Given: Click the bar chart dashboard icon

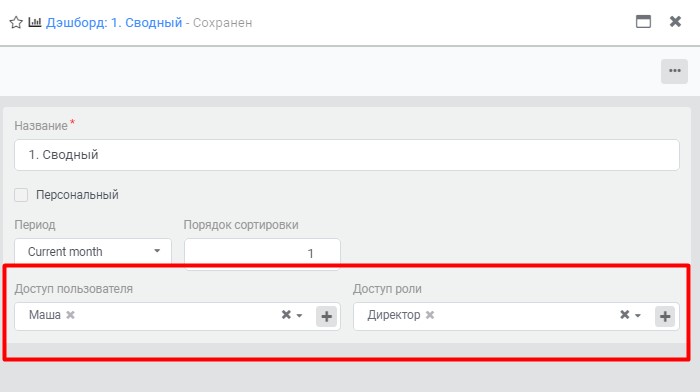Looking at the screenshot, I should pyautogui.click(x=34, y=22).
